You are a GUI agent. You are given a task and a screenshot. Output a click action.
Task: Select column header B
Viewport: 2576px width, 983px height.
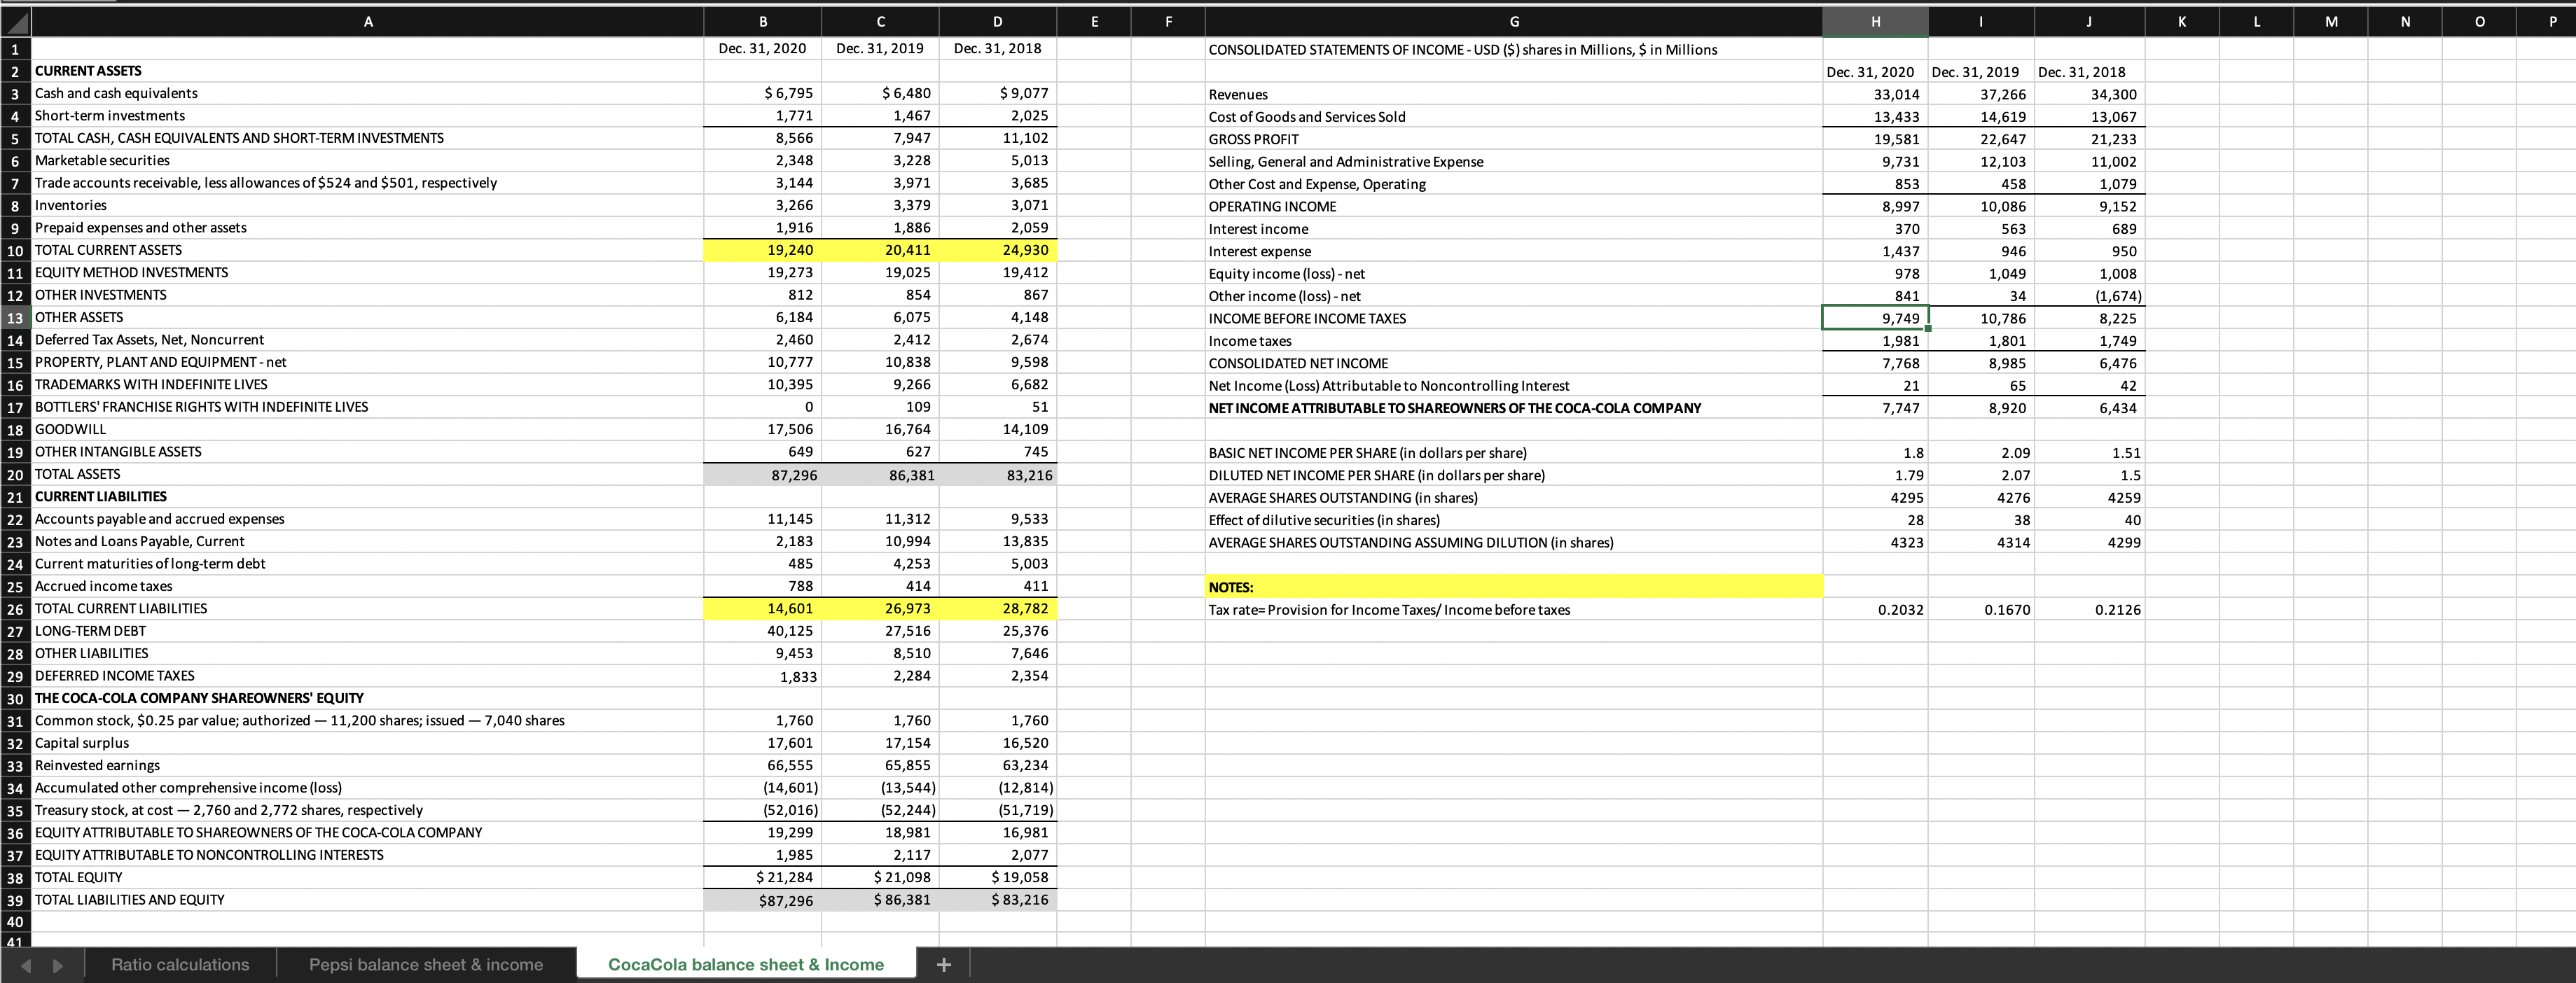(762, 21)
